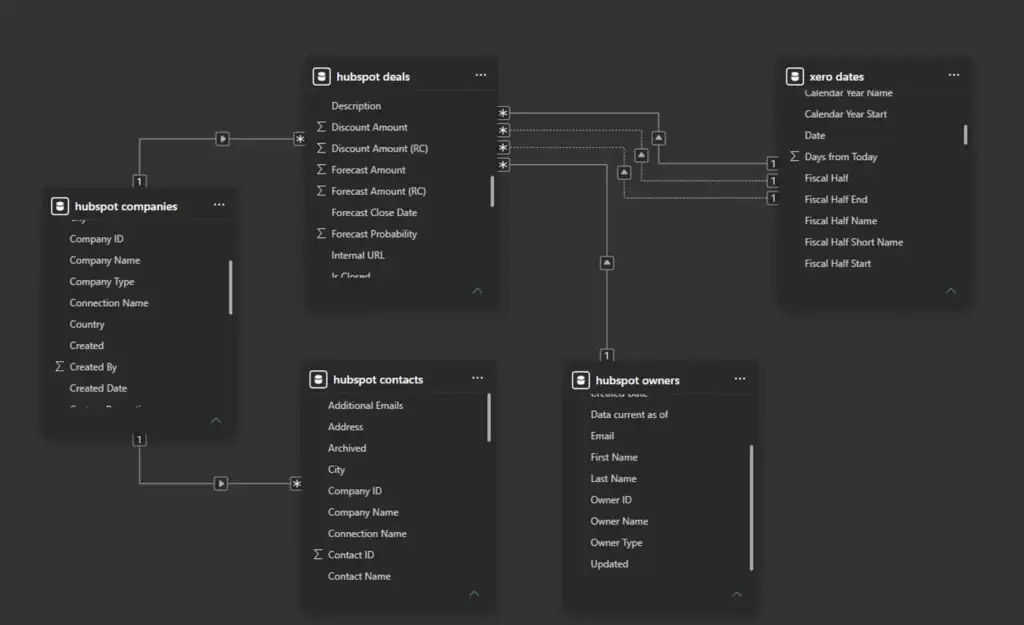Image resolution: width=1024 pixels, height=625 pixels.
Task: Select the Data current as of field
Action: tap(630, 415)
